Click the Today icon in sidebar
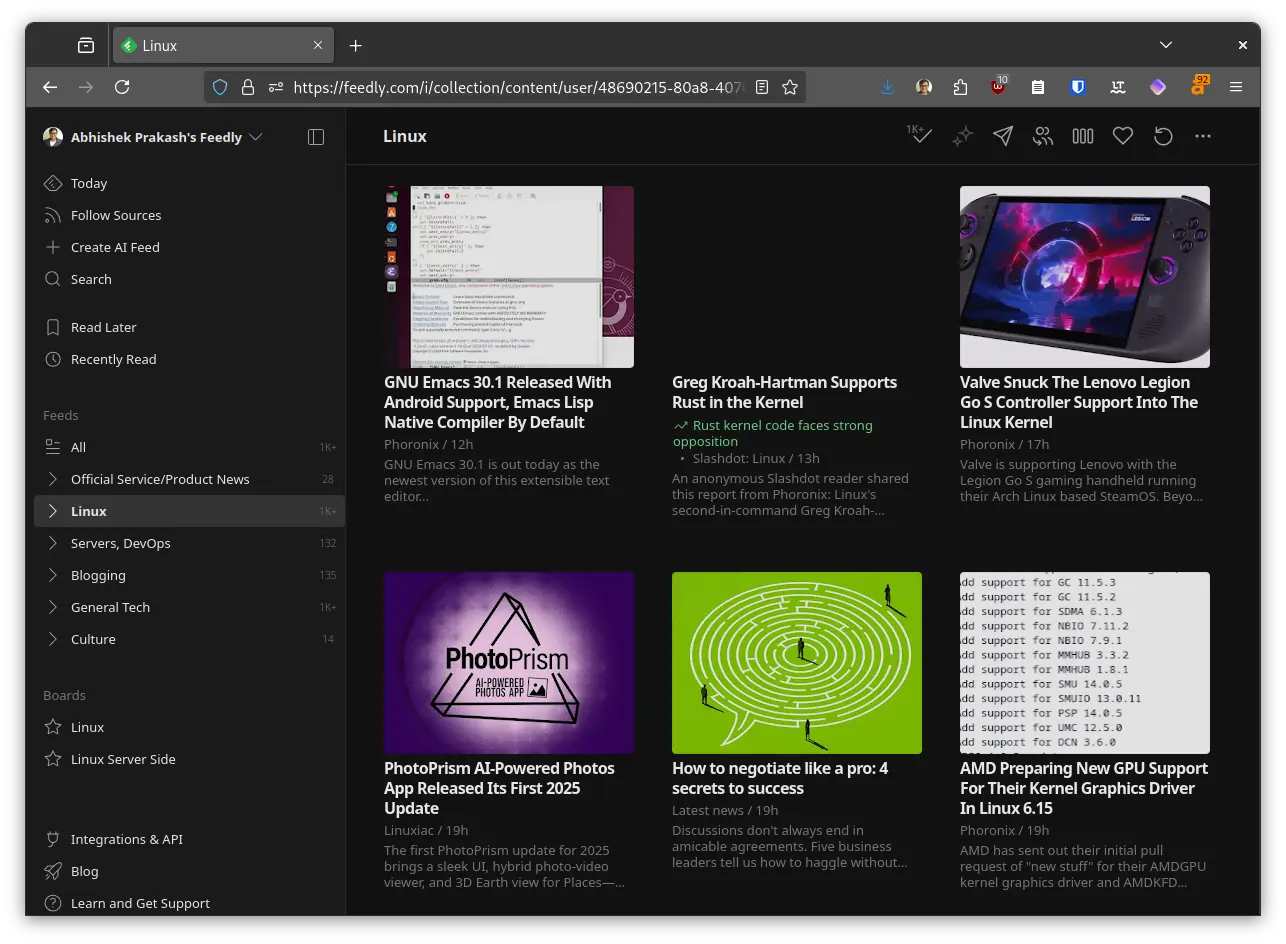Viewport: 1286px width, 944px height. [53, 183]
